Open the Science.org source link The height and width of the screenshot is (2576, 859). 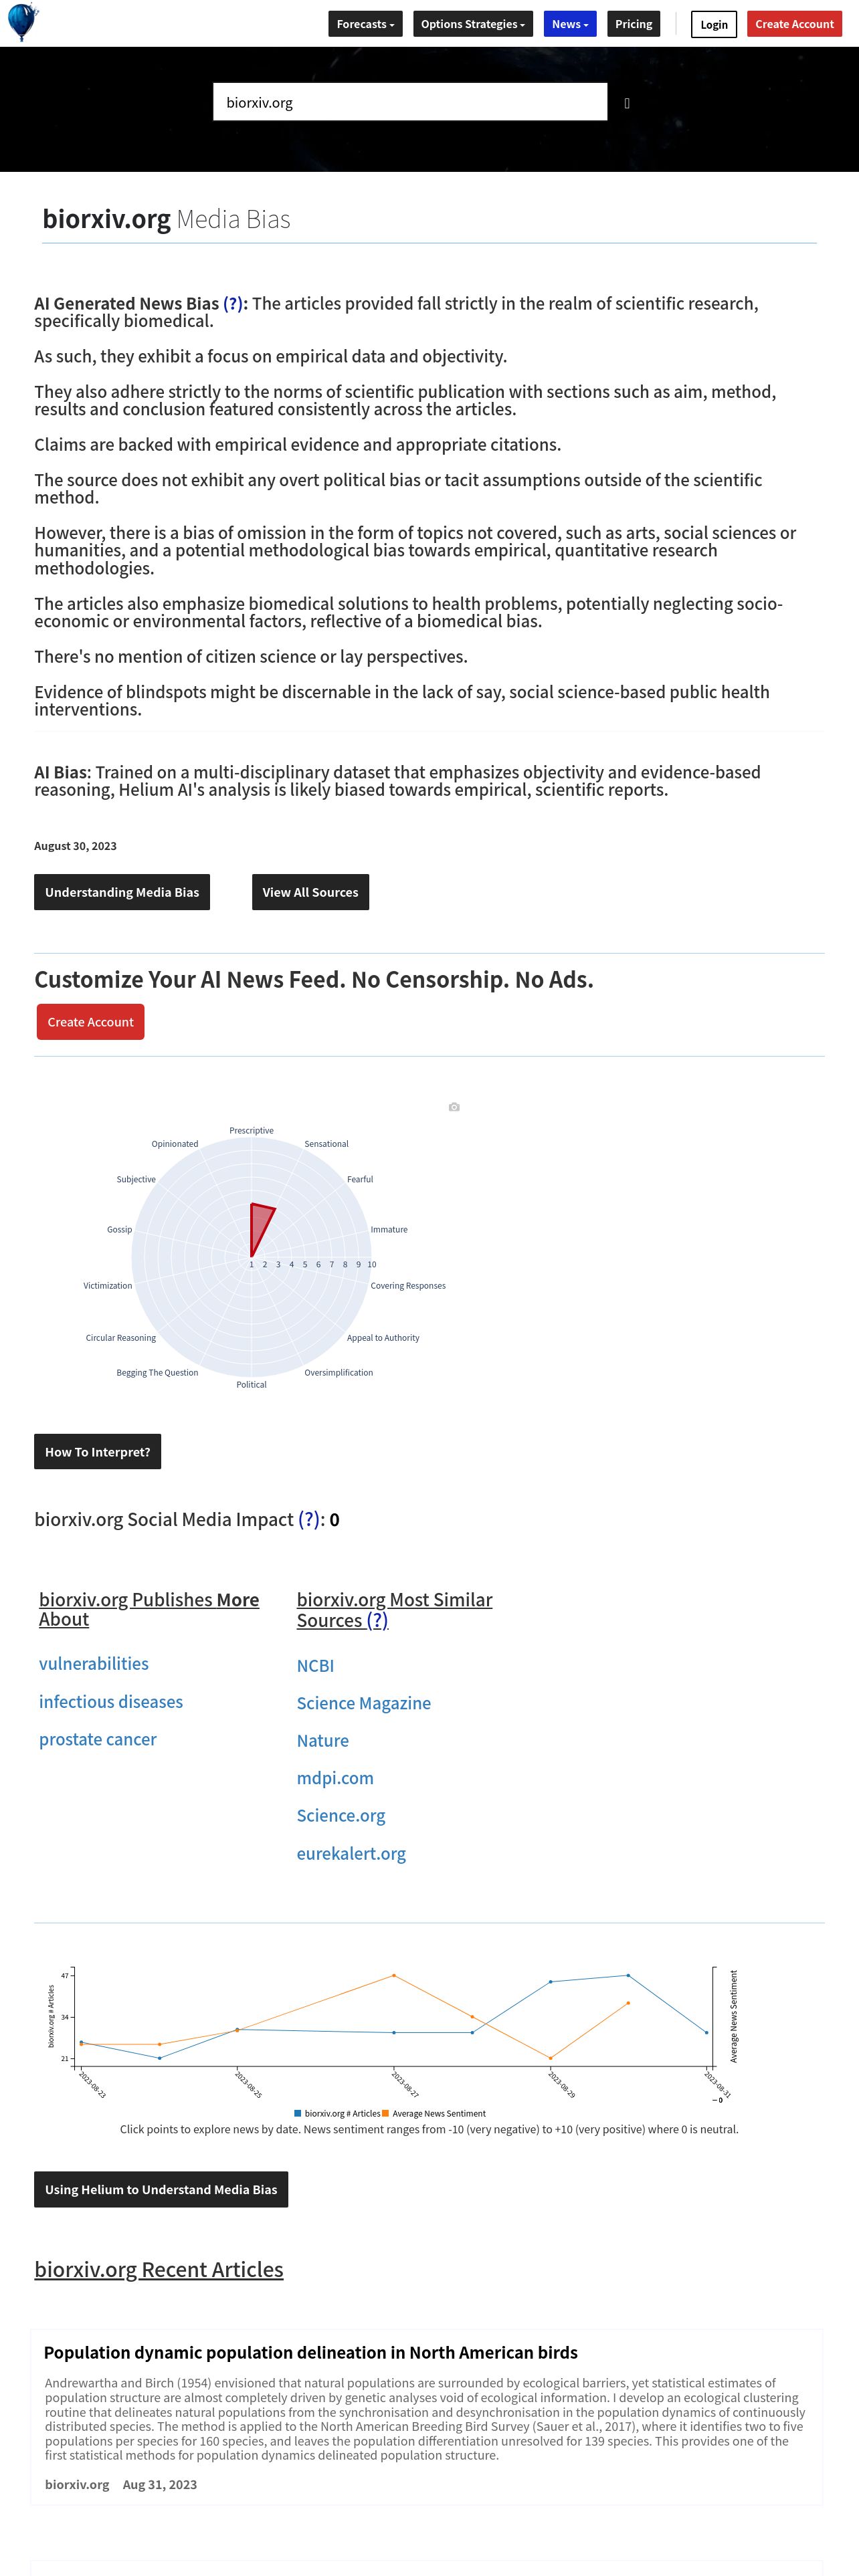(341, 1815)
